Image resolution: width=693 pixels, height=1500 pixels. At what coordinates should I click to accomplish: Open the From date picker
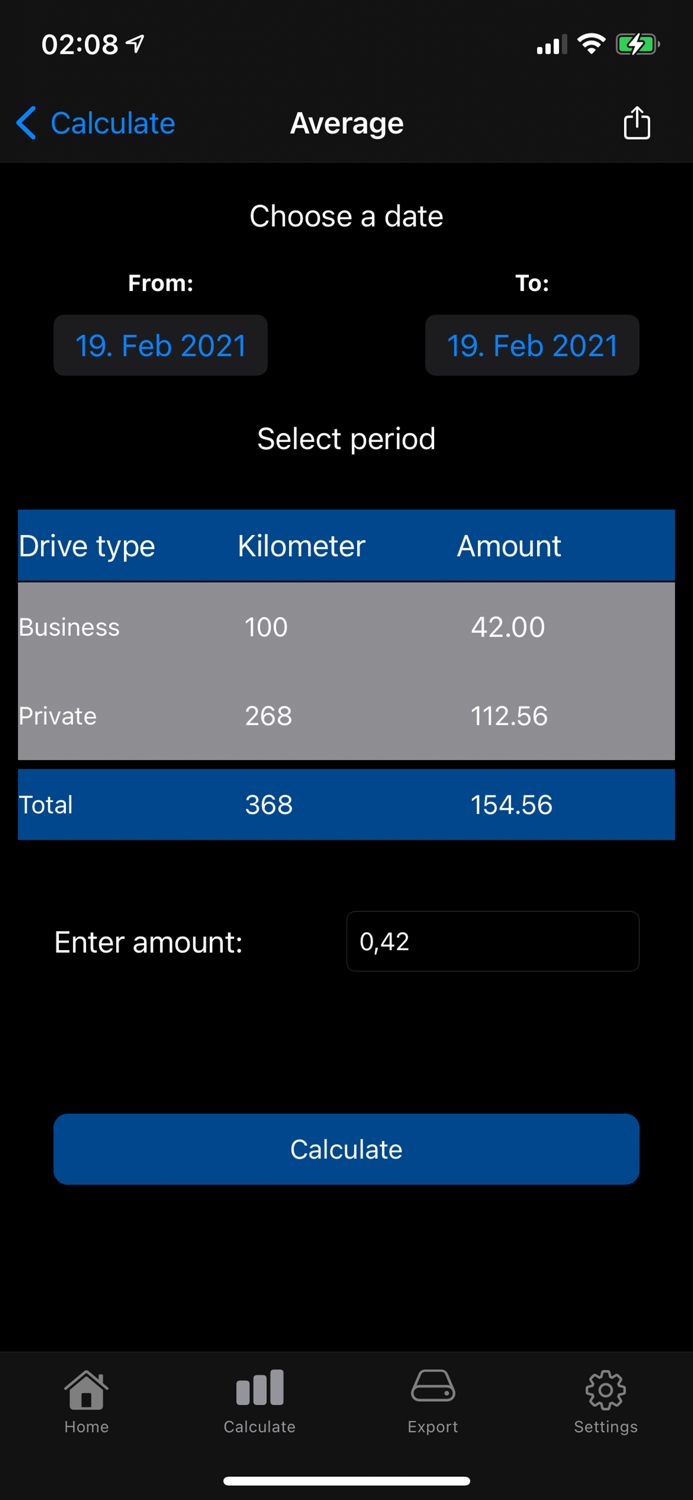pyautogui.click(x=160, y=345)
